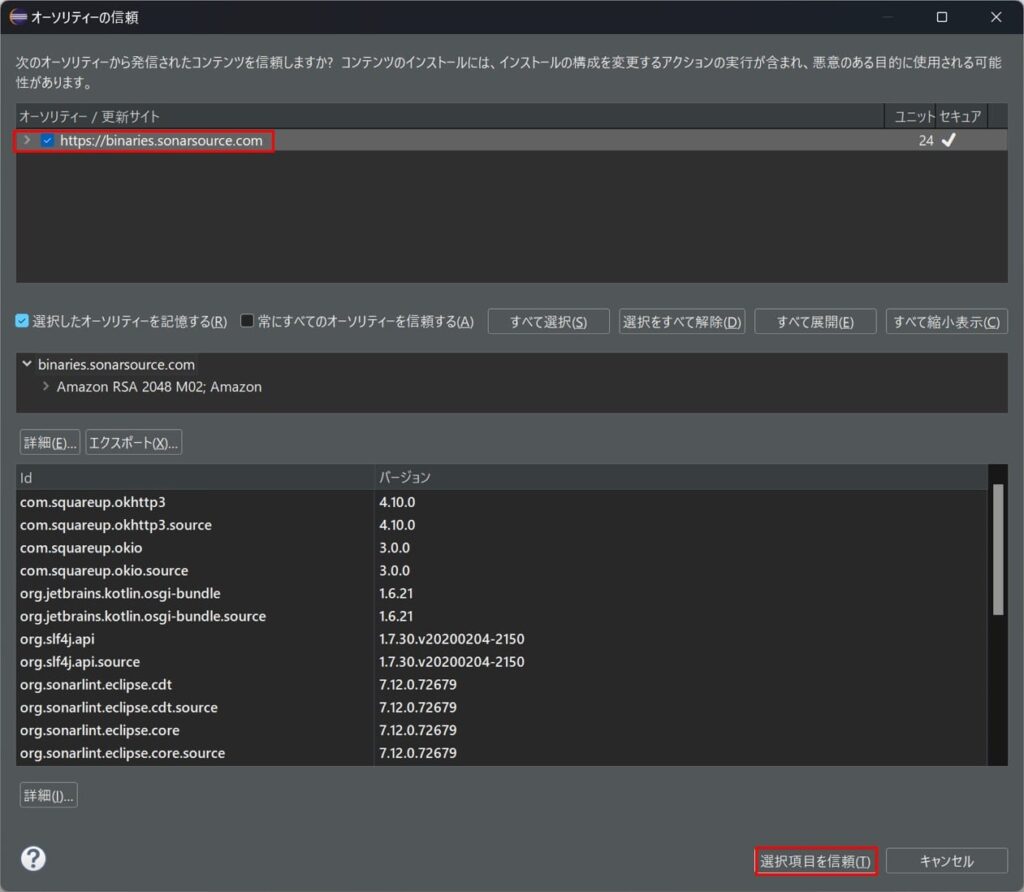The height and width of the screenshot is (892, 1024).
Task: Confirm trust with 選択項目を信頼 button
Action: [x=815, y=860]
